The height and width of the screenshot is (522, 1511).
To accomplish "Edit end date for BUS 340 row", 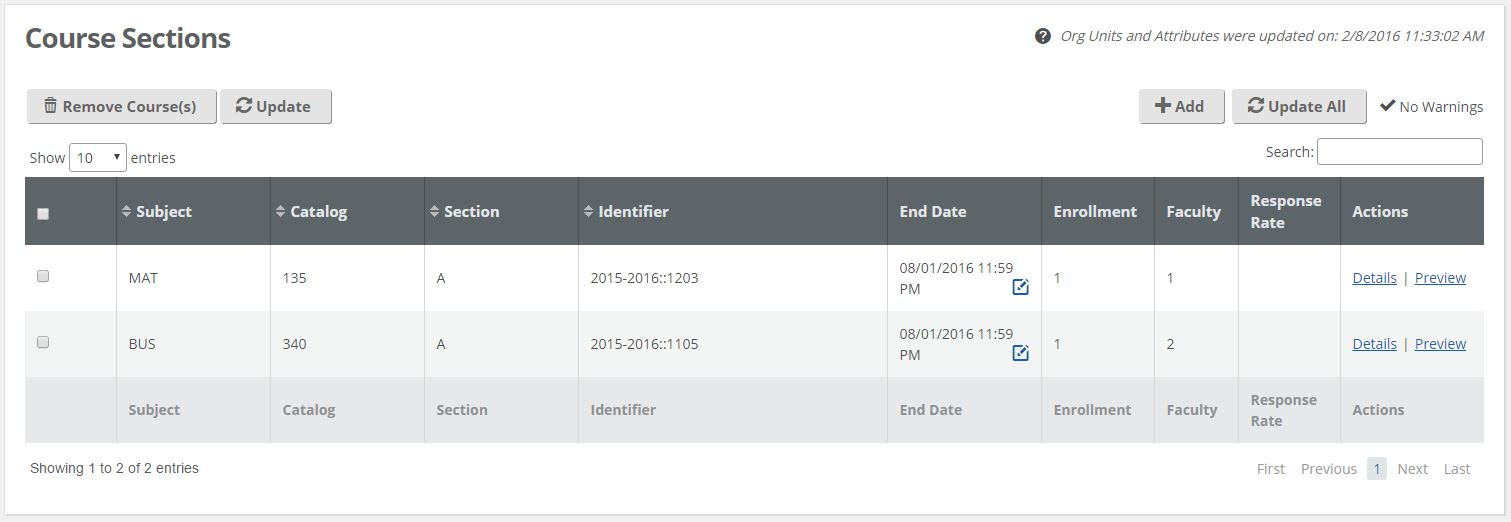I will (x=1020, y=353).
